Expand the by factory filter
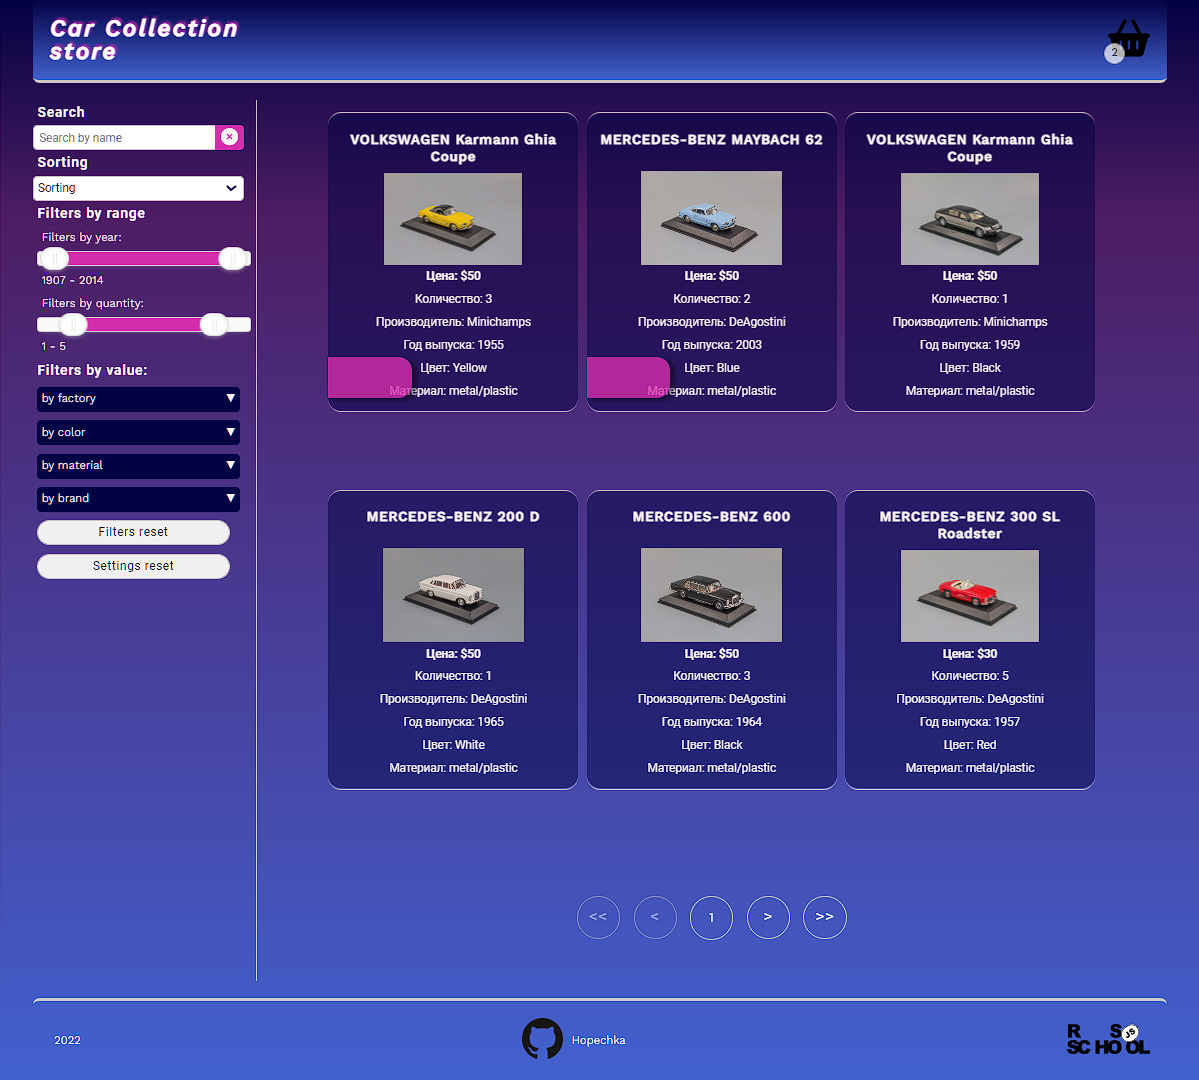The image size is (1199, 1080). tap(138, 398)
